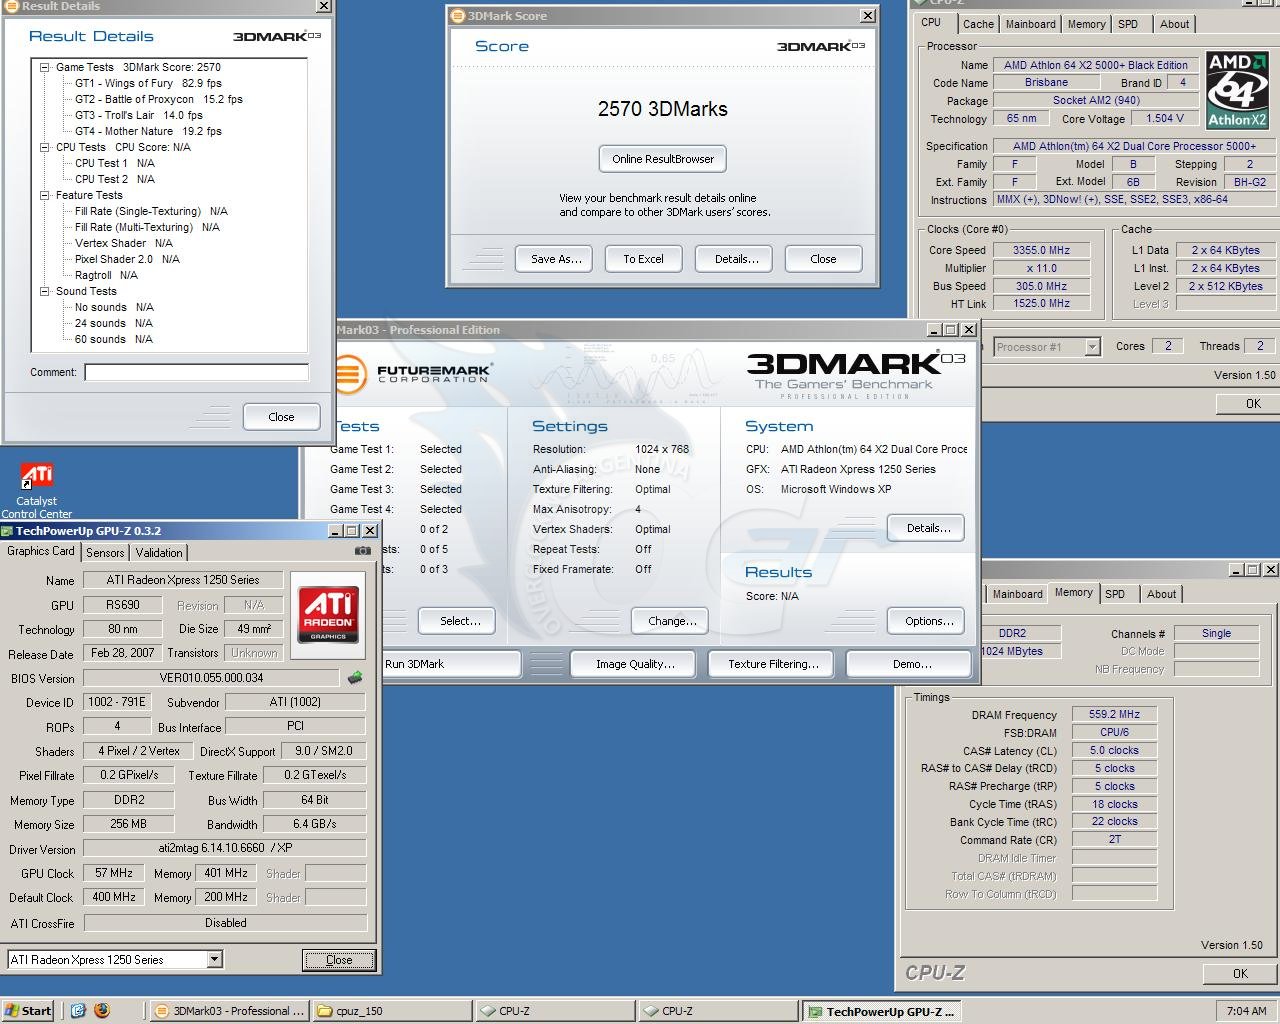The height and width of the screenshot is (1024, 1280).
Task: Click Save As... in the 3DMark Score window
Action: (x=555, y=259)
